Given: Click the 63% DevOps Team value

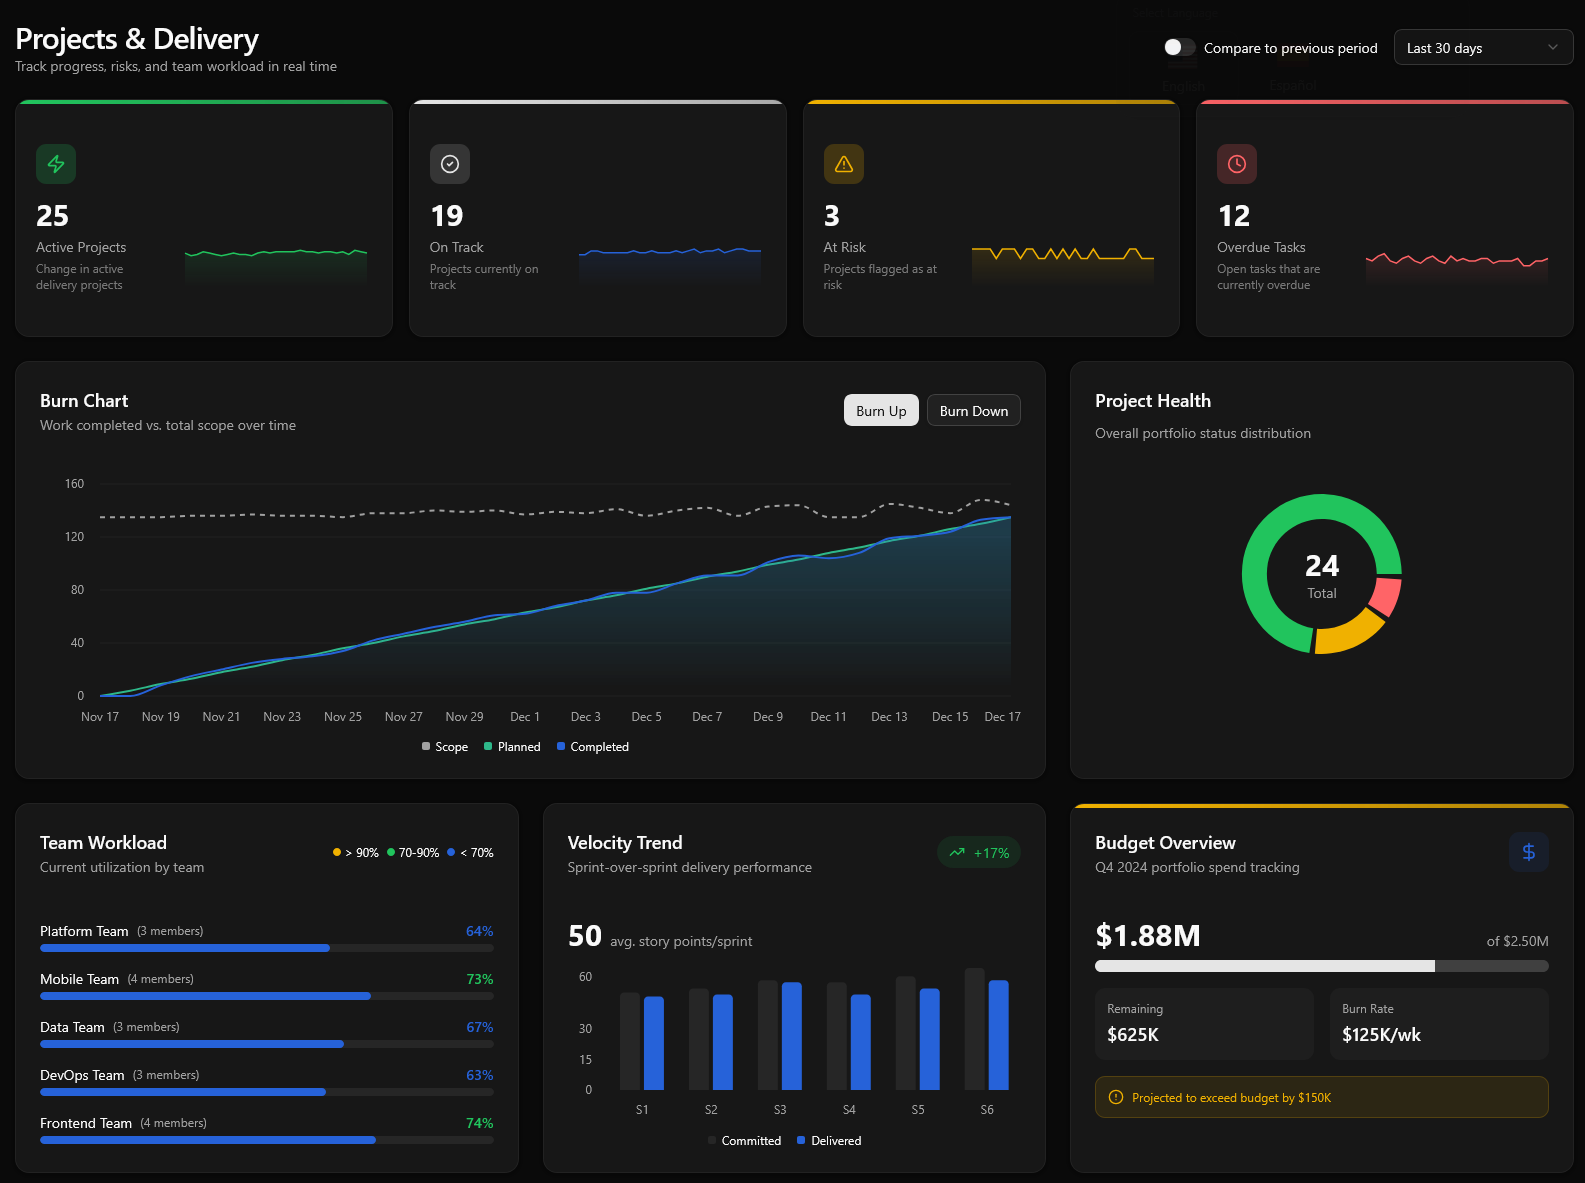Looking at the screenshot, I should coord(479,1075).
